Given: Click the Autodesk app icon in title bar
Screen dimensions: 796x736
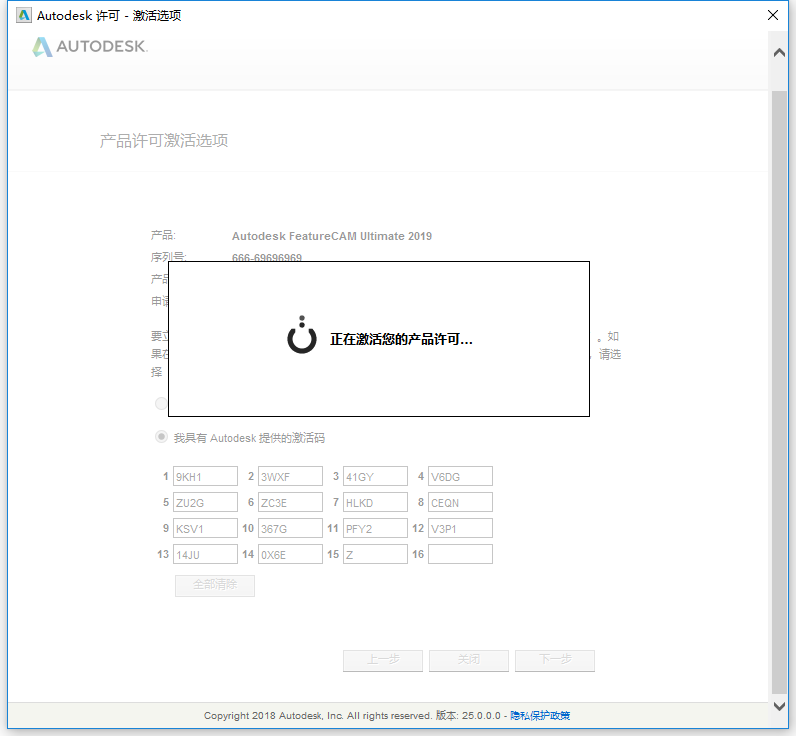Looking at the screenshot, I should [x=23, y=15].
